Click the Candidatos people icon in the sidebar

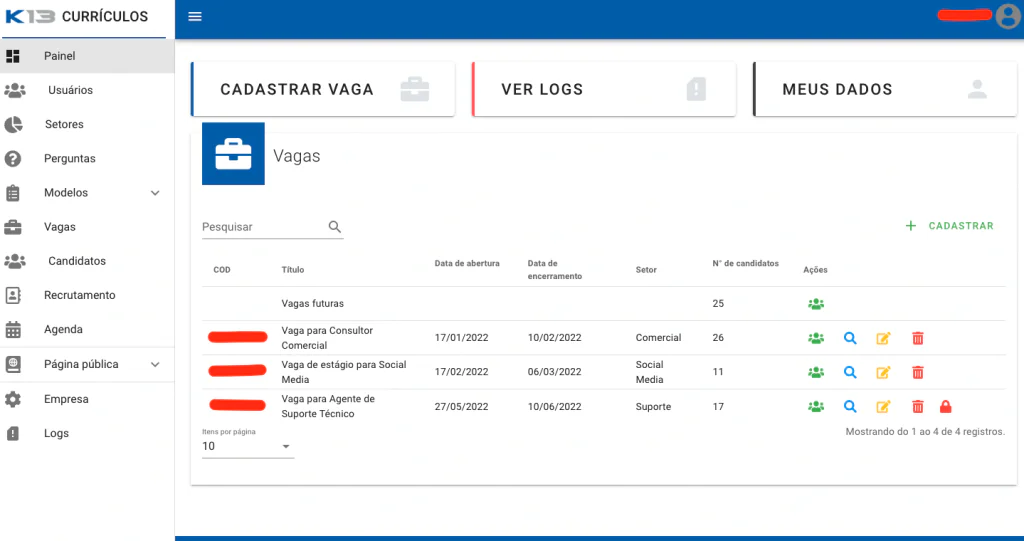14,261
